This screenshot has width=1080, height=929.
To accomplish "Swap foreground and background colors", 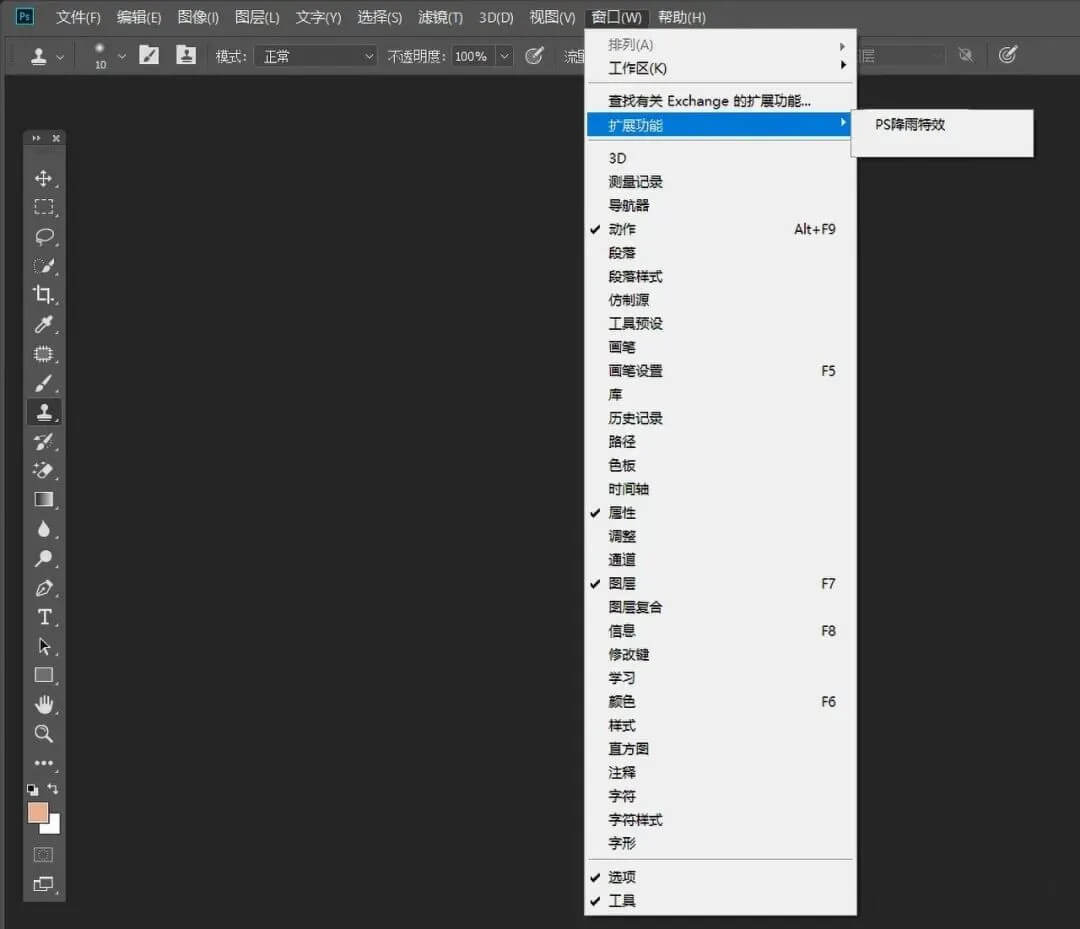I will (x=53, y=789).
